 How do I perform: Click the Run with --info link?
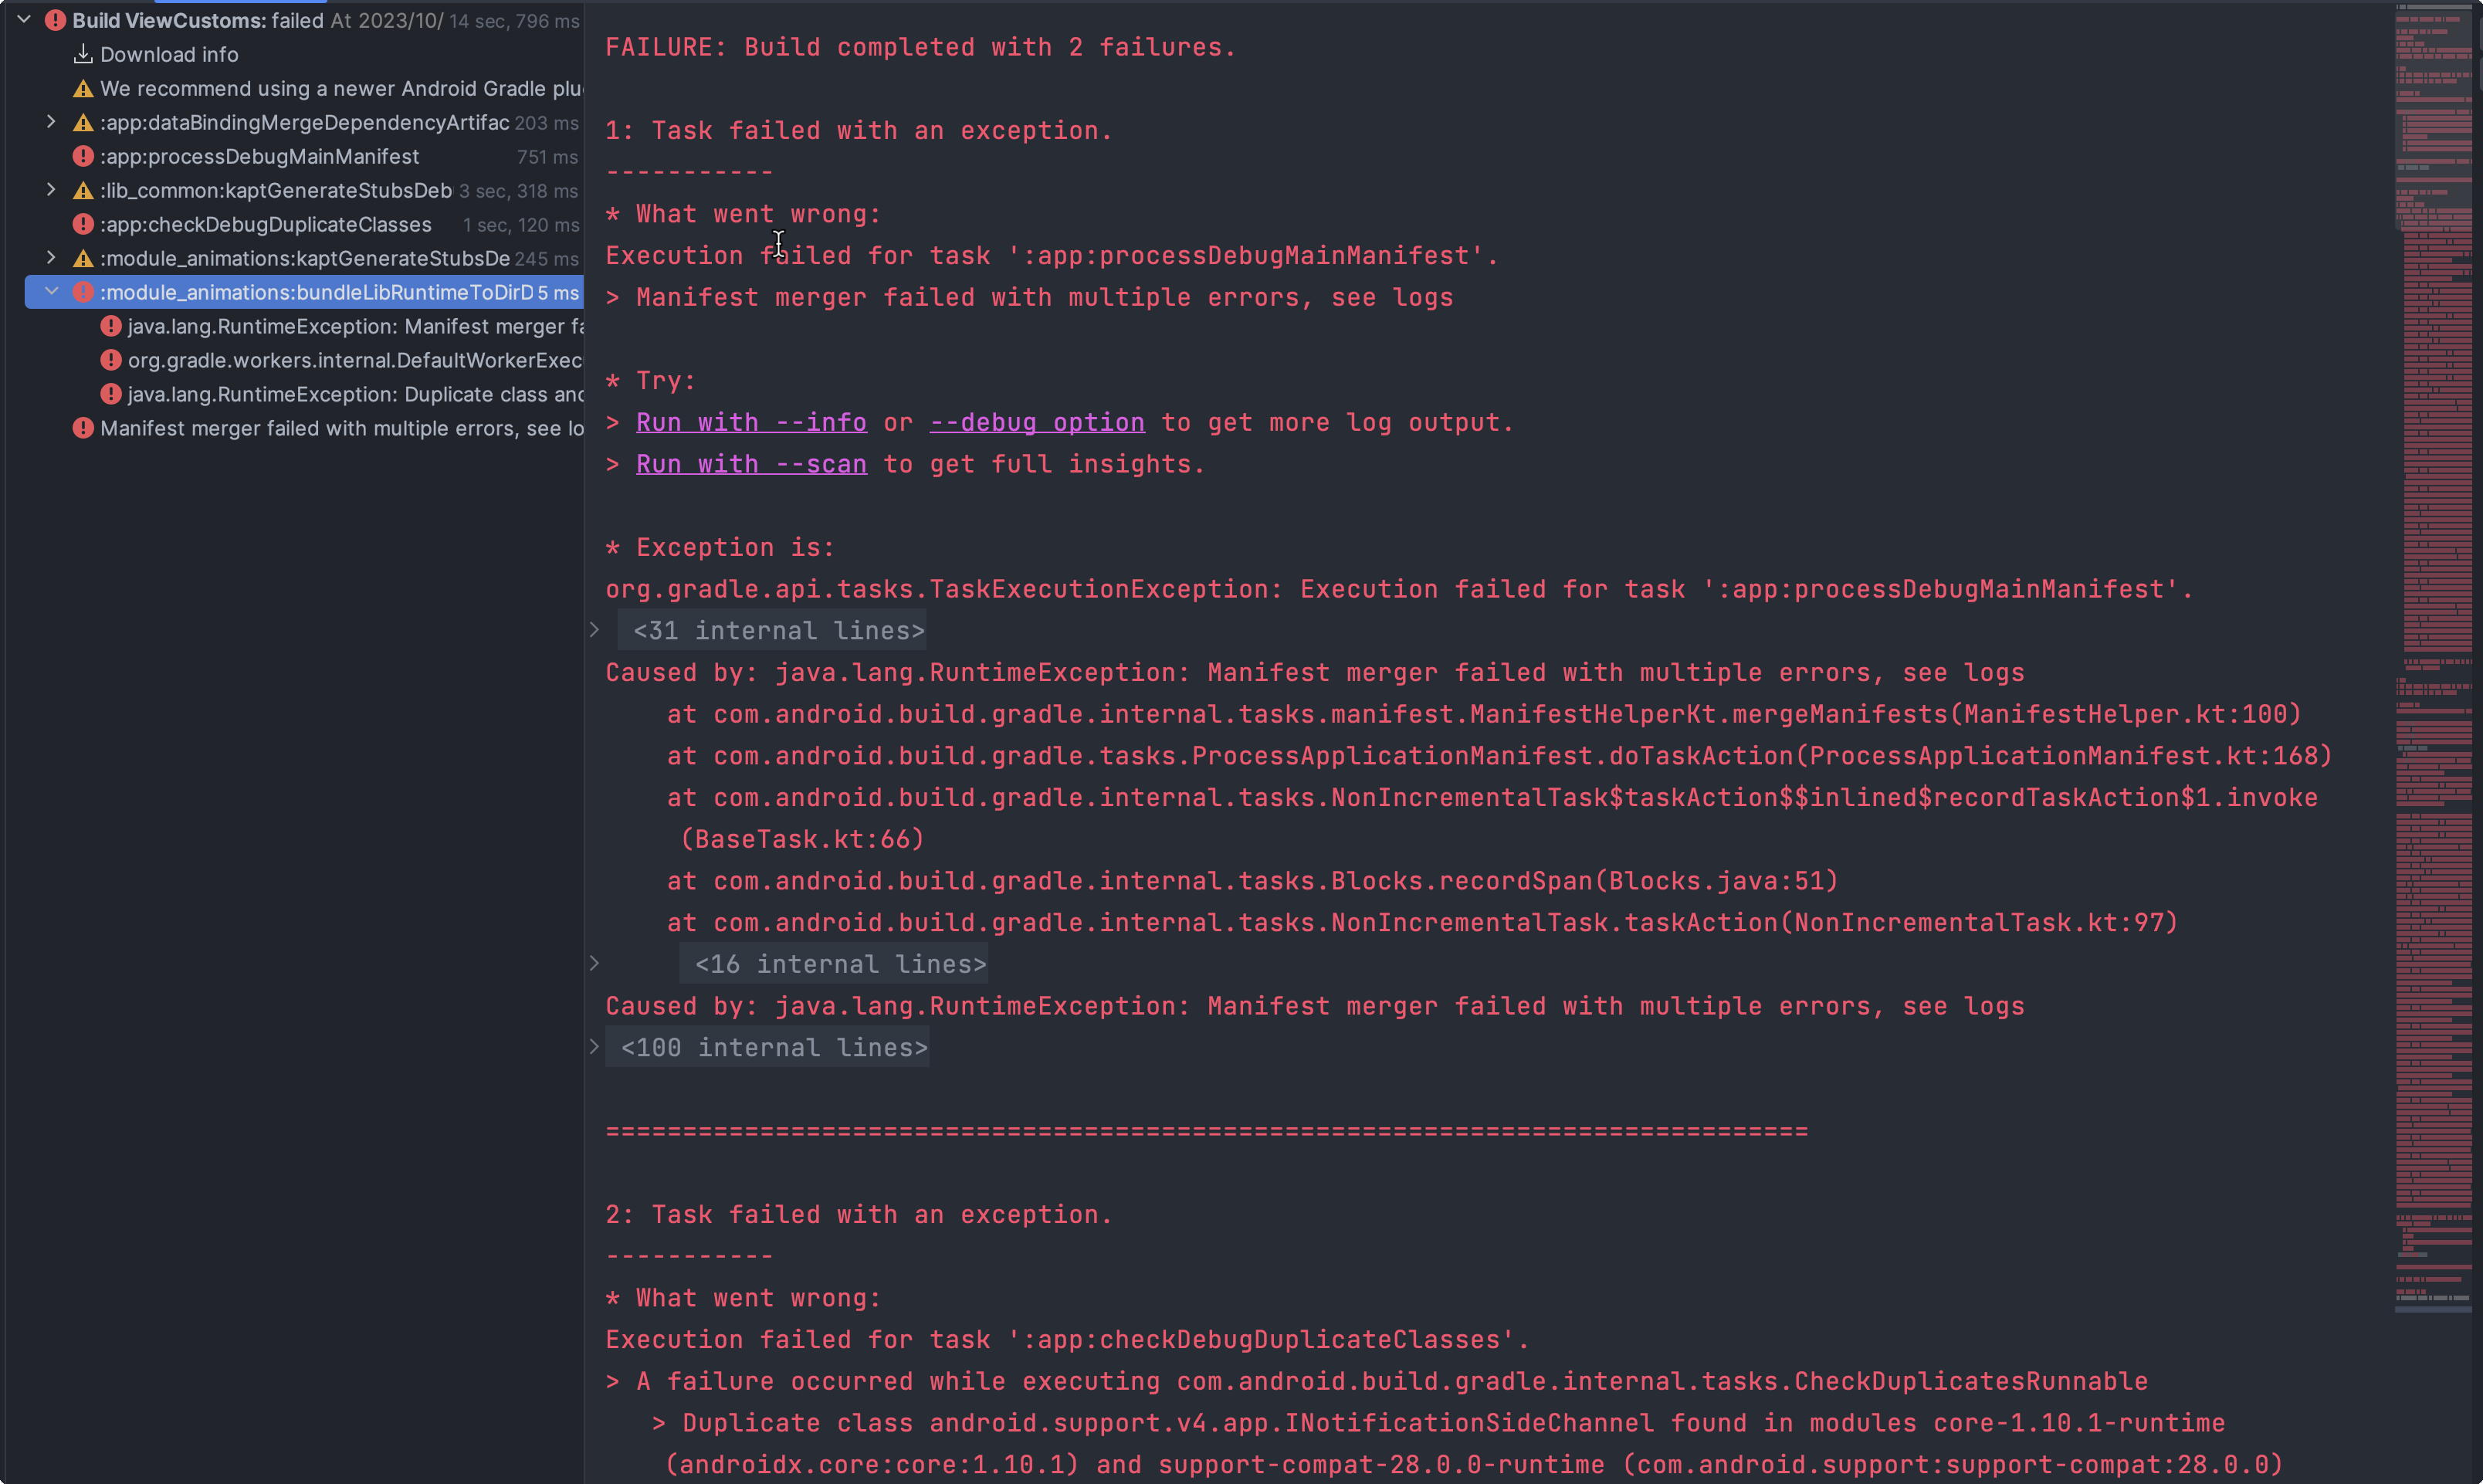tap(751, 423)
